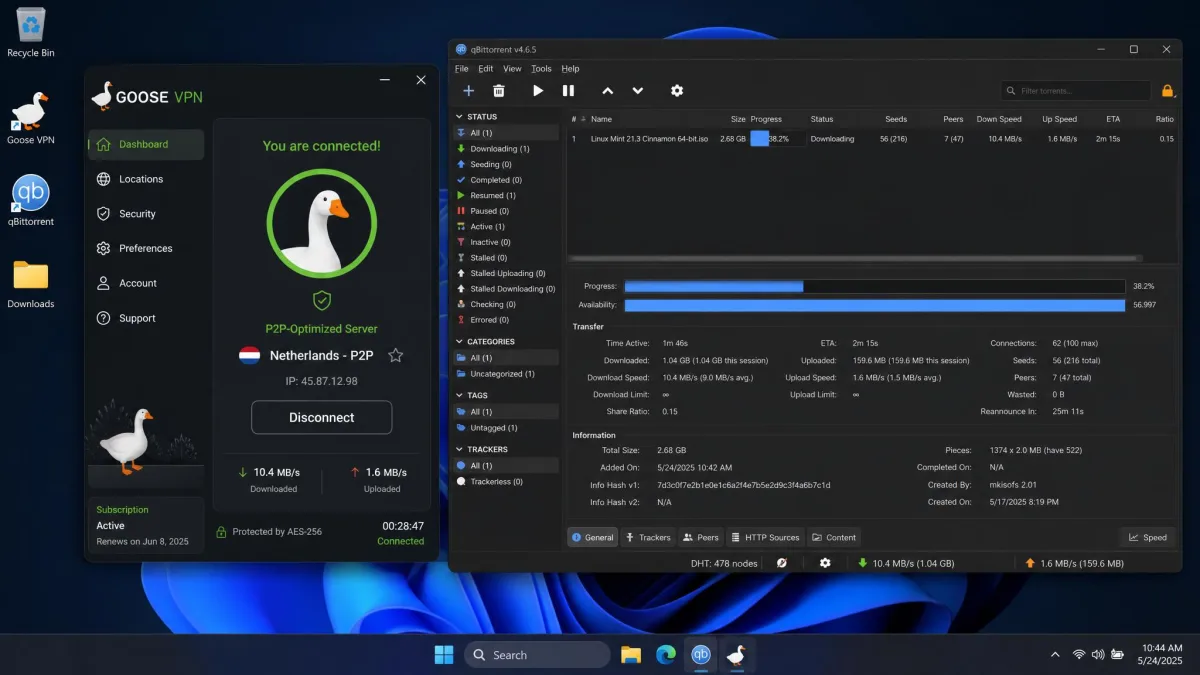The width and height of the screenshot is (1200, 675).
Task: Click the Goose VPN taskbar icon
Action: point(736,655)
